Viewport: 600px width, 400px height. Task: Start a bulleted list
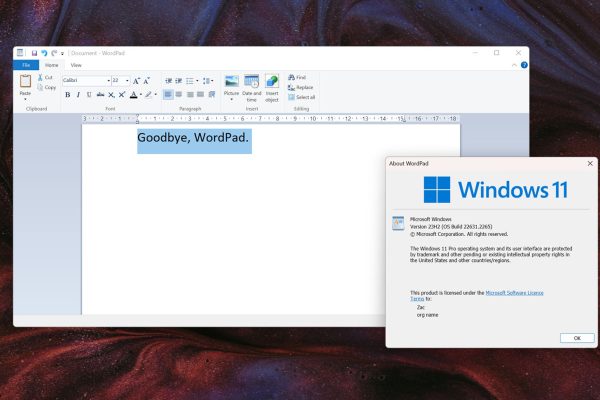tap(190, 81)
